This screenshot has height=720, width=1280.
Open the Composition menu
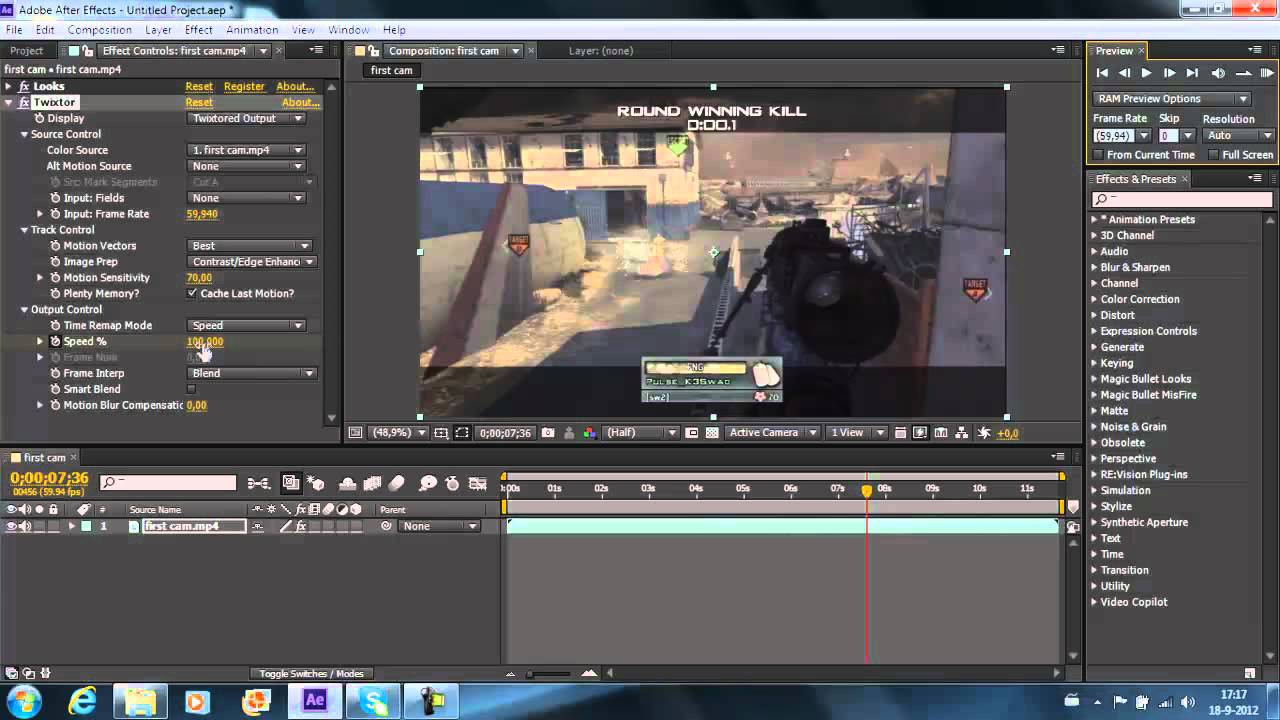click(x=99, y=30)
